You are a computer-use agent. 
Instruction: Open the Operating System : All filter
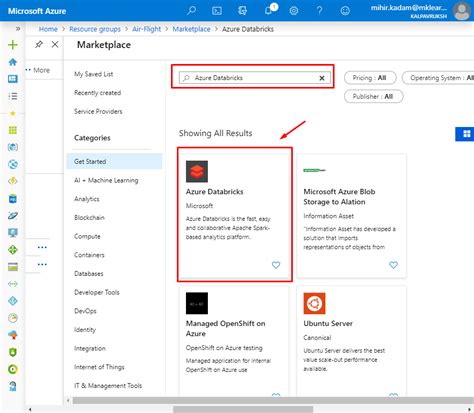pos(439,78)
